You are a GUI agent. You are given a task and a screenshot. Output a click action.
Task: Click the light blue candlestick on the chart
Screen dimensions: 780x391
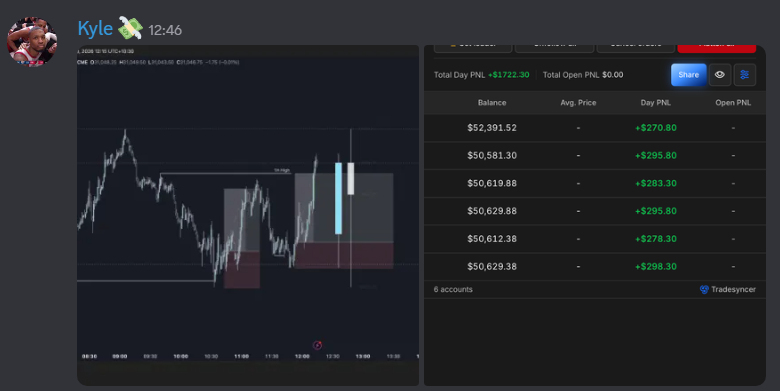coord(338,198)
